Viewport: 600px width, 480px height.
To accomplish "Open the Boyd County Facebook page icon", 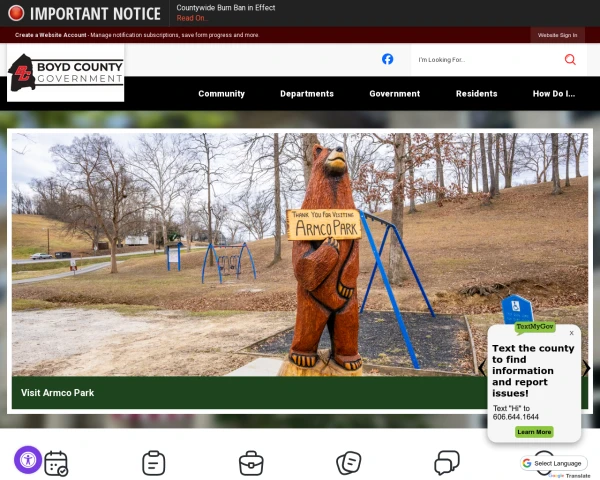I will click(x=387, y=59).
